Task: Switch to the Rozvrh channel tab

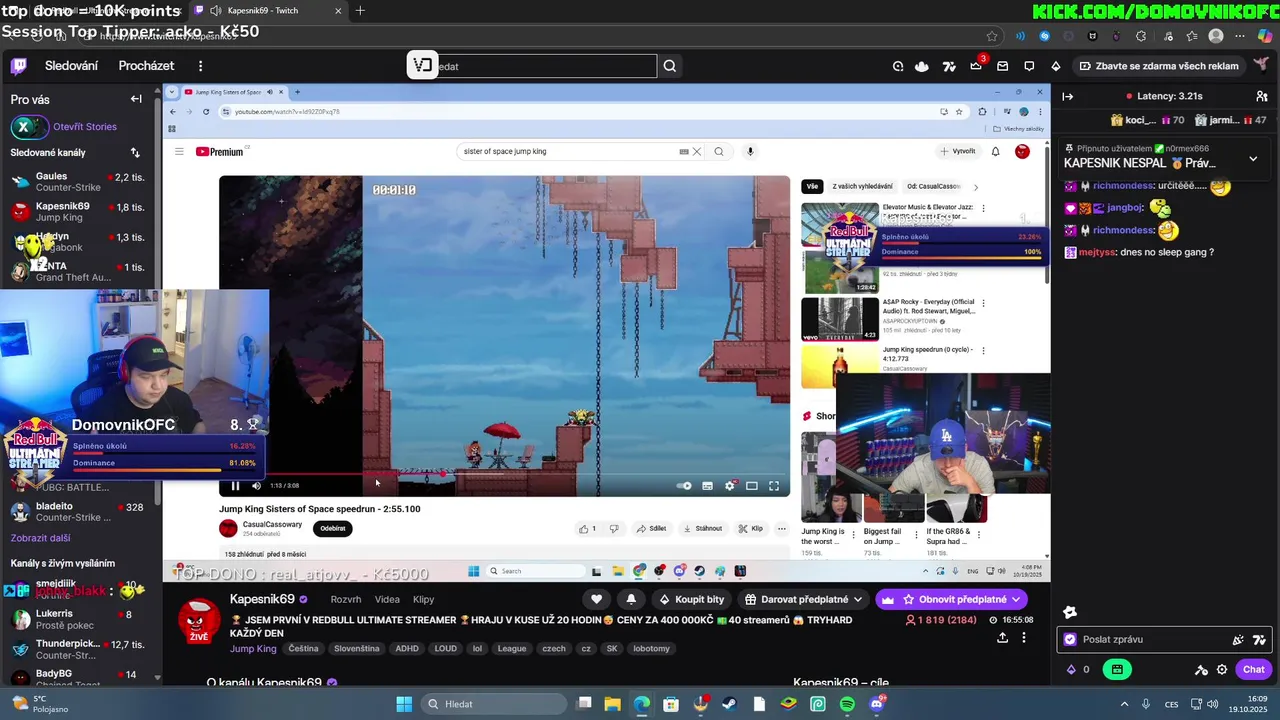Action: click(345, 599)
